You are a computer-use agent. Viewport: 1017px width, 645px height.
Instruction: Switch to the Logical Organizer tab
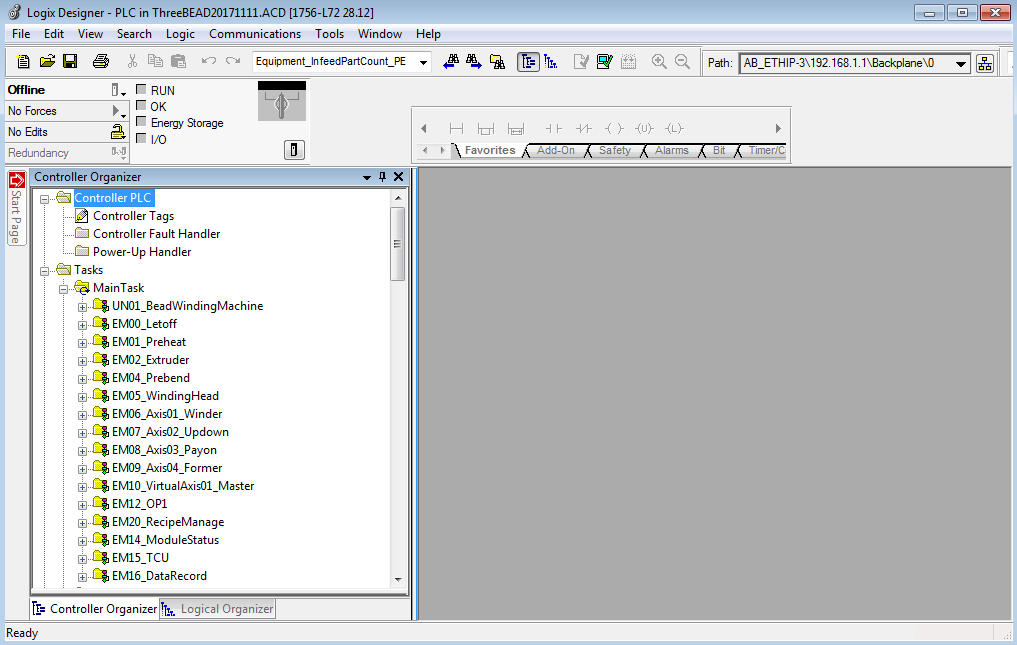point(218,609)
